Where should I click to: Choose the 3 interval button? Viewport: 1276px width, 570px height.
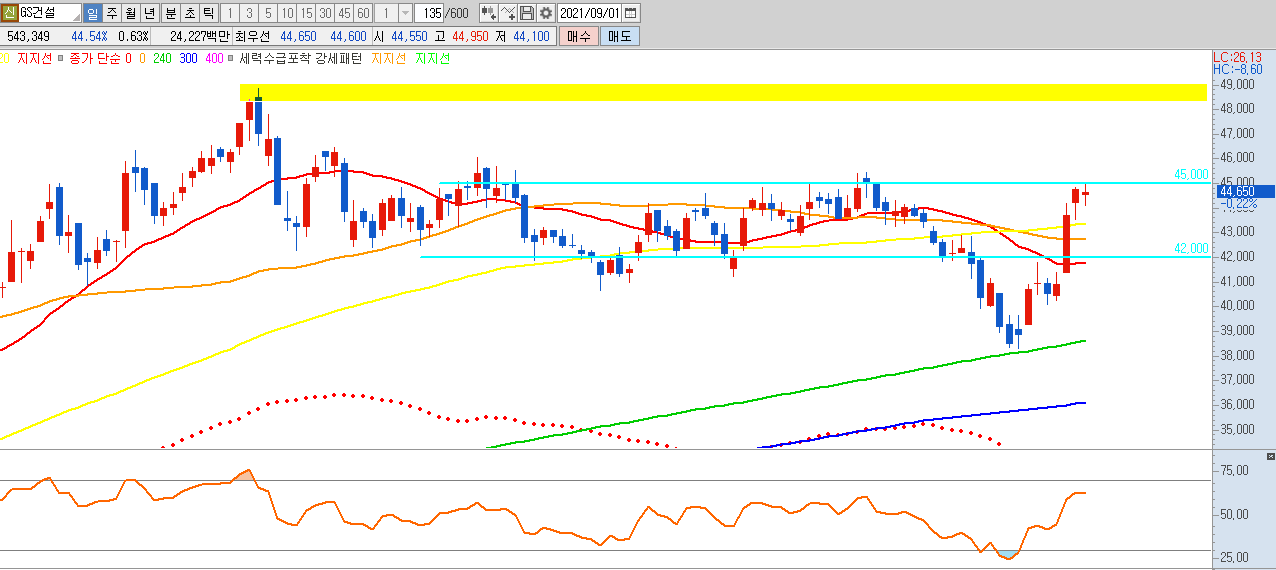coord(248,13)
